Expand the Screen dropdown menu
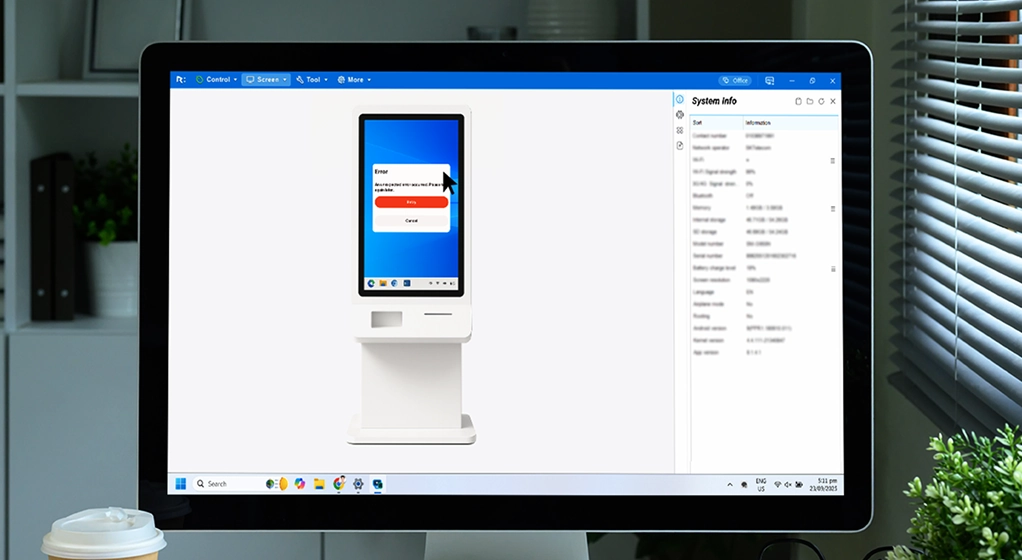The image size is (1022, 560). tap(266, 80)
